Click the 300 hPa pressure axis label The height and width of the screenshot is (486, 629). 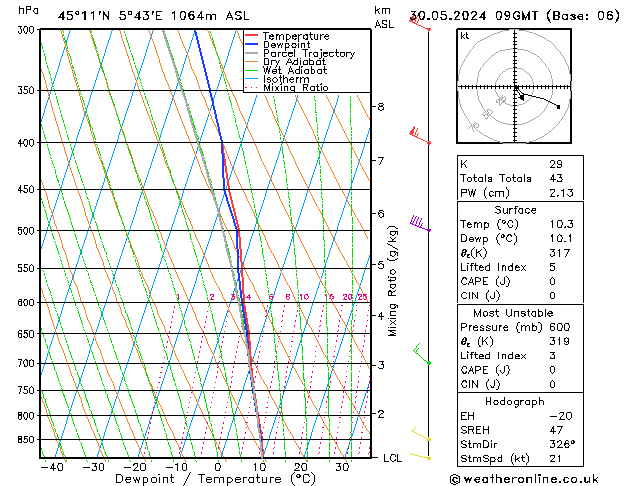click(28, 30)
